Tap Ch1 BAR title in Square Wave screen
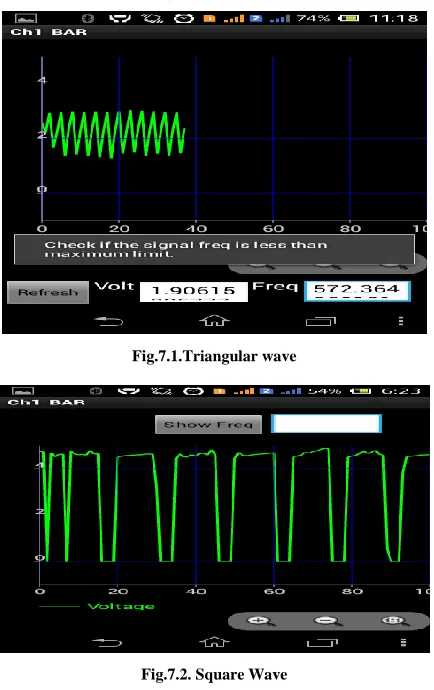 click(46, 402)
